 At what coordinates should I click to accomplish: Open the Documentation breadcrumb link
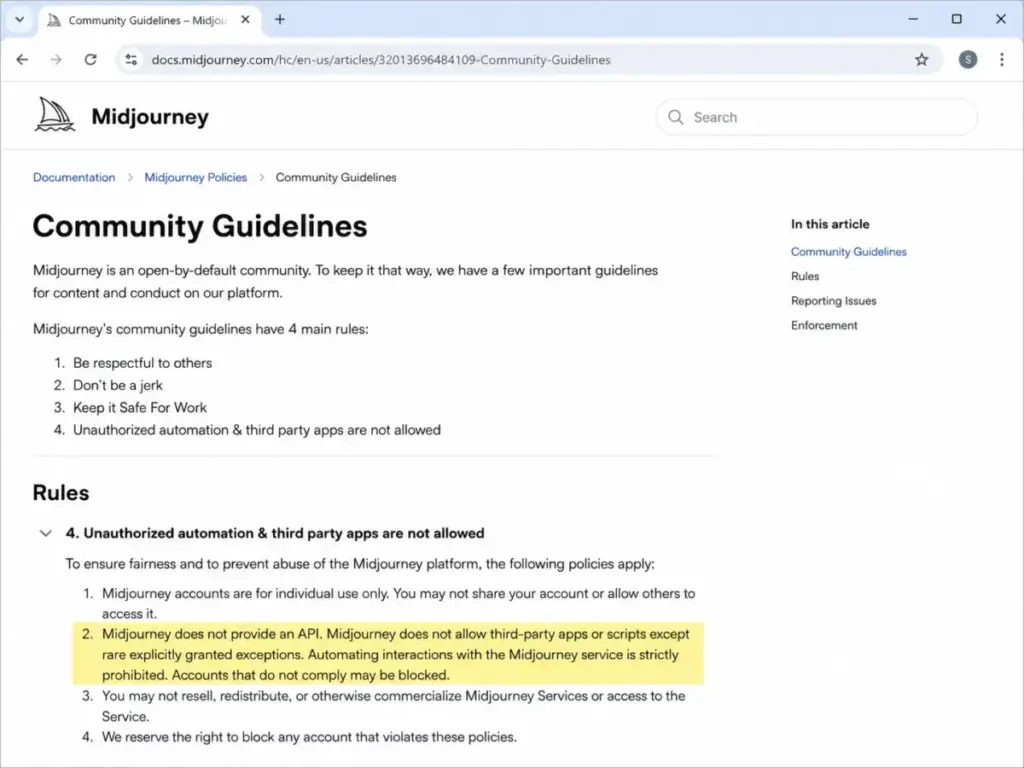(74, 177)
